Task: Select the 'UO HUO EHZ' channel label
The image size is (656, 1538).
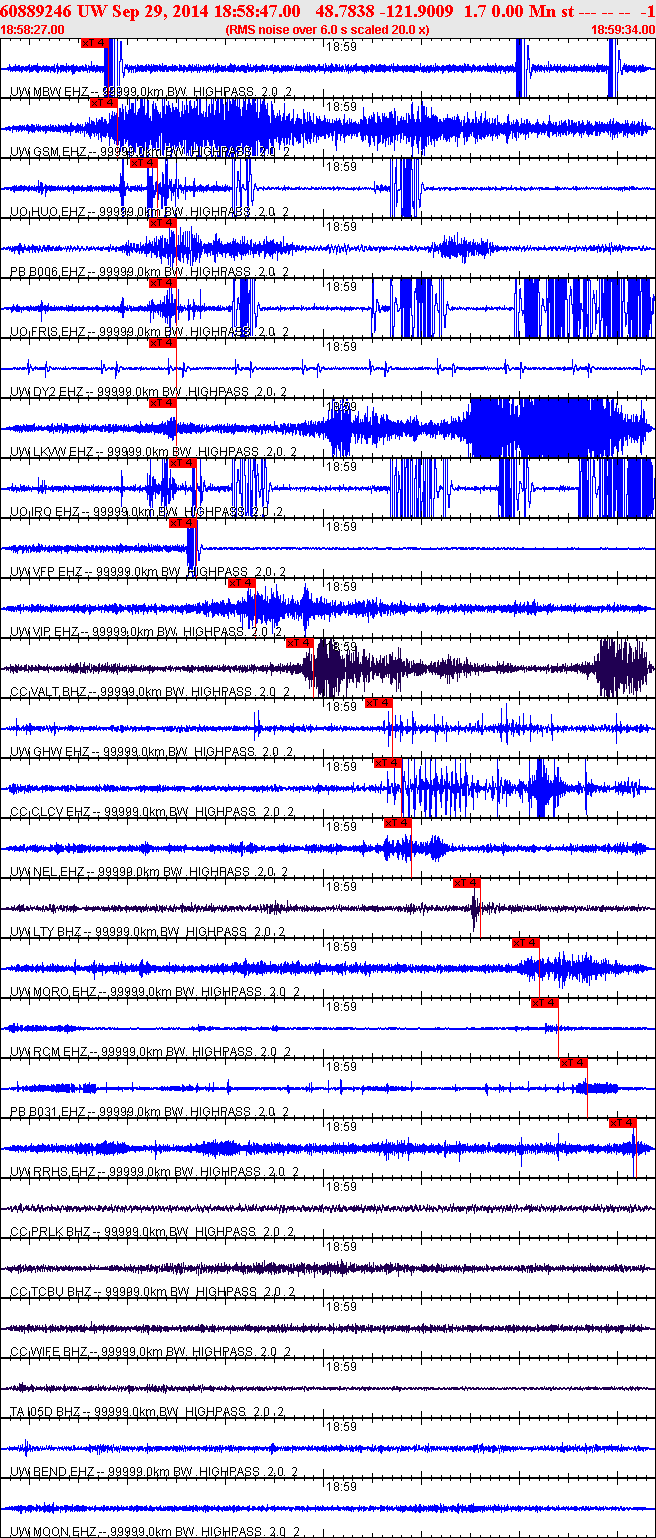Action: [x=49, y=211]
